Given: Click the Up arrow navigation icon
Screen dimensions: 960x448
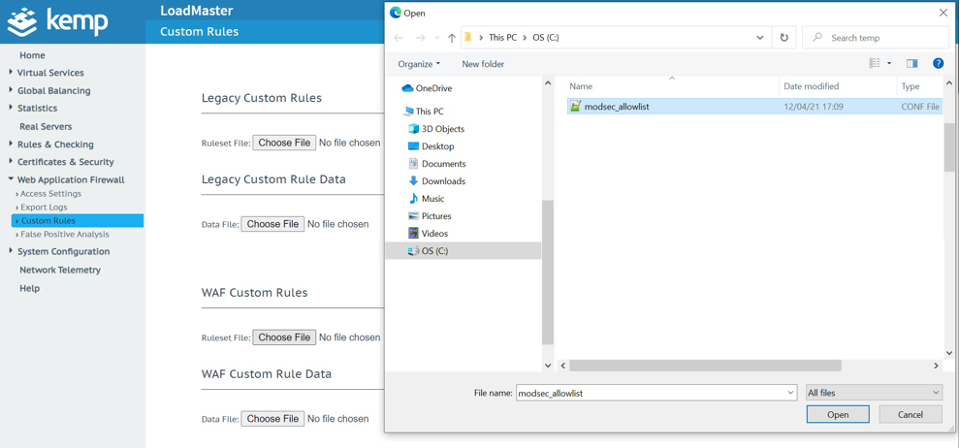Looking at the screenshot, I should [x=449, y=38].
